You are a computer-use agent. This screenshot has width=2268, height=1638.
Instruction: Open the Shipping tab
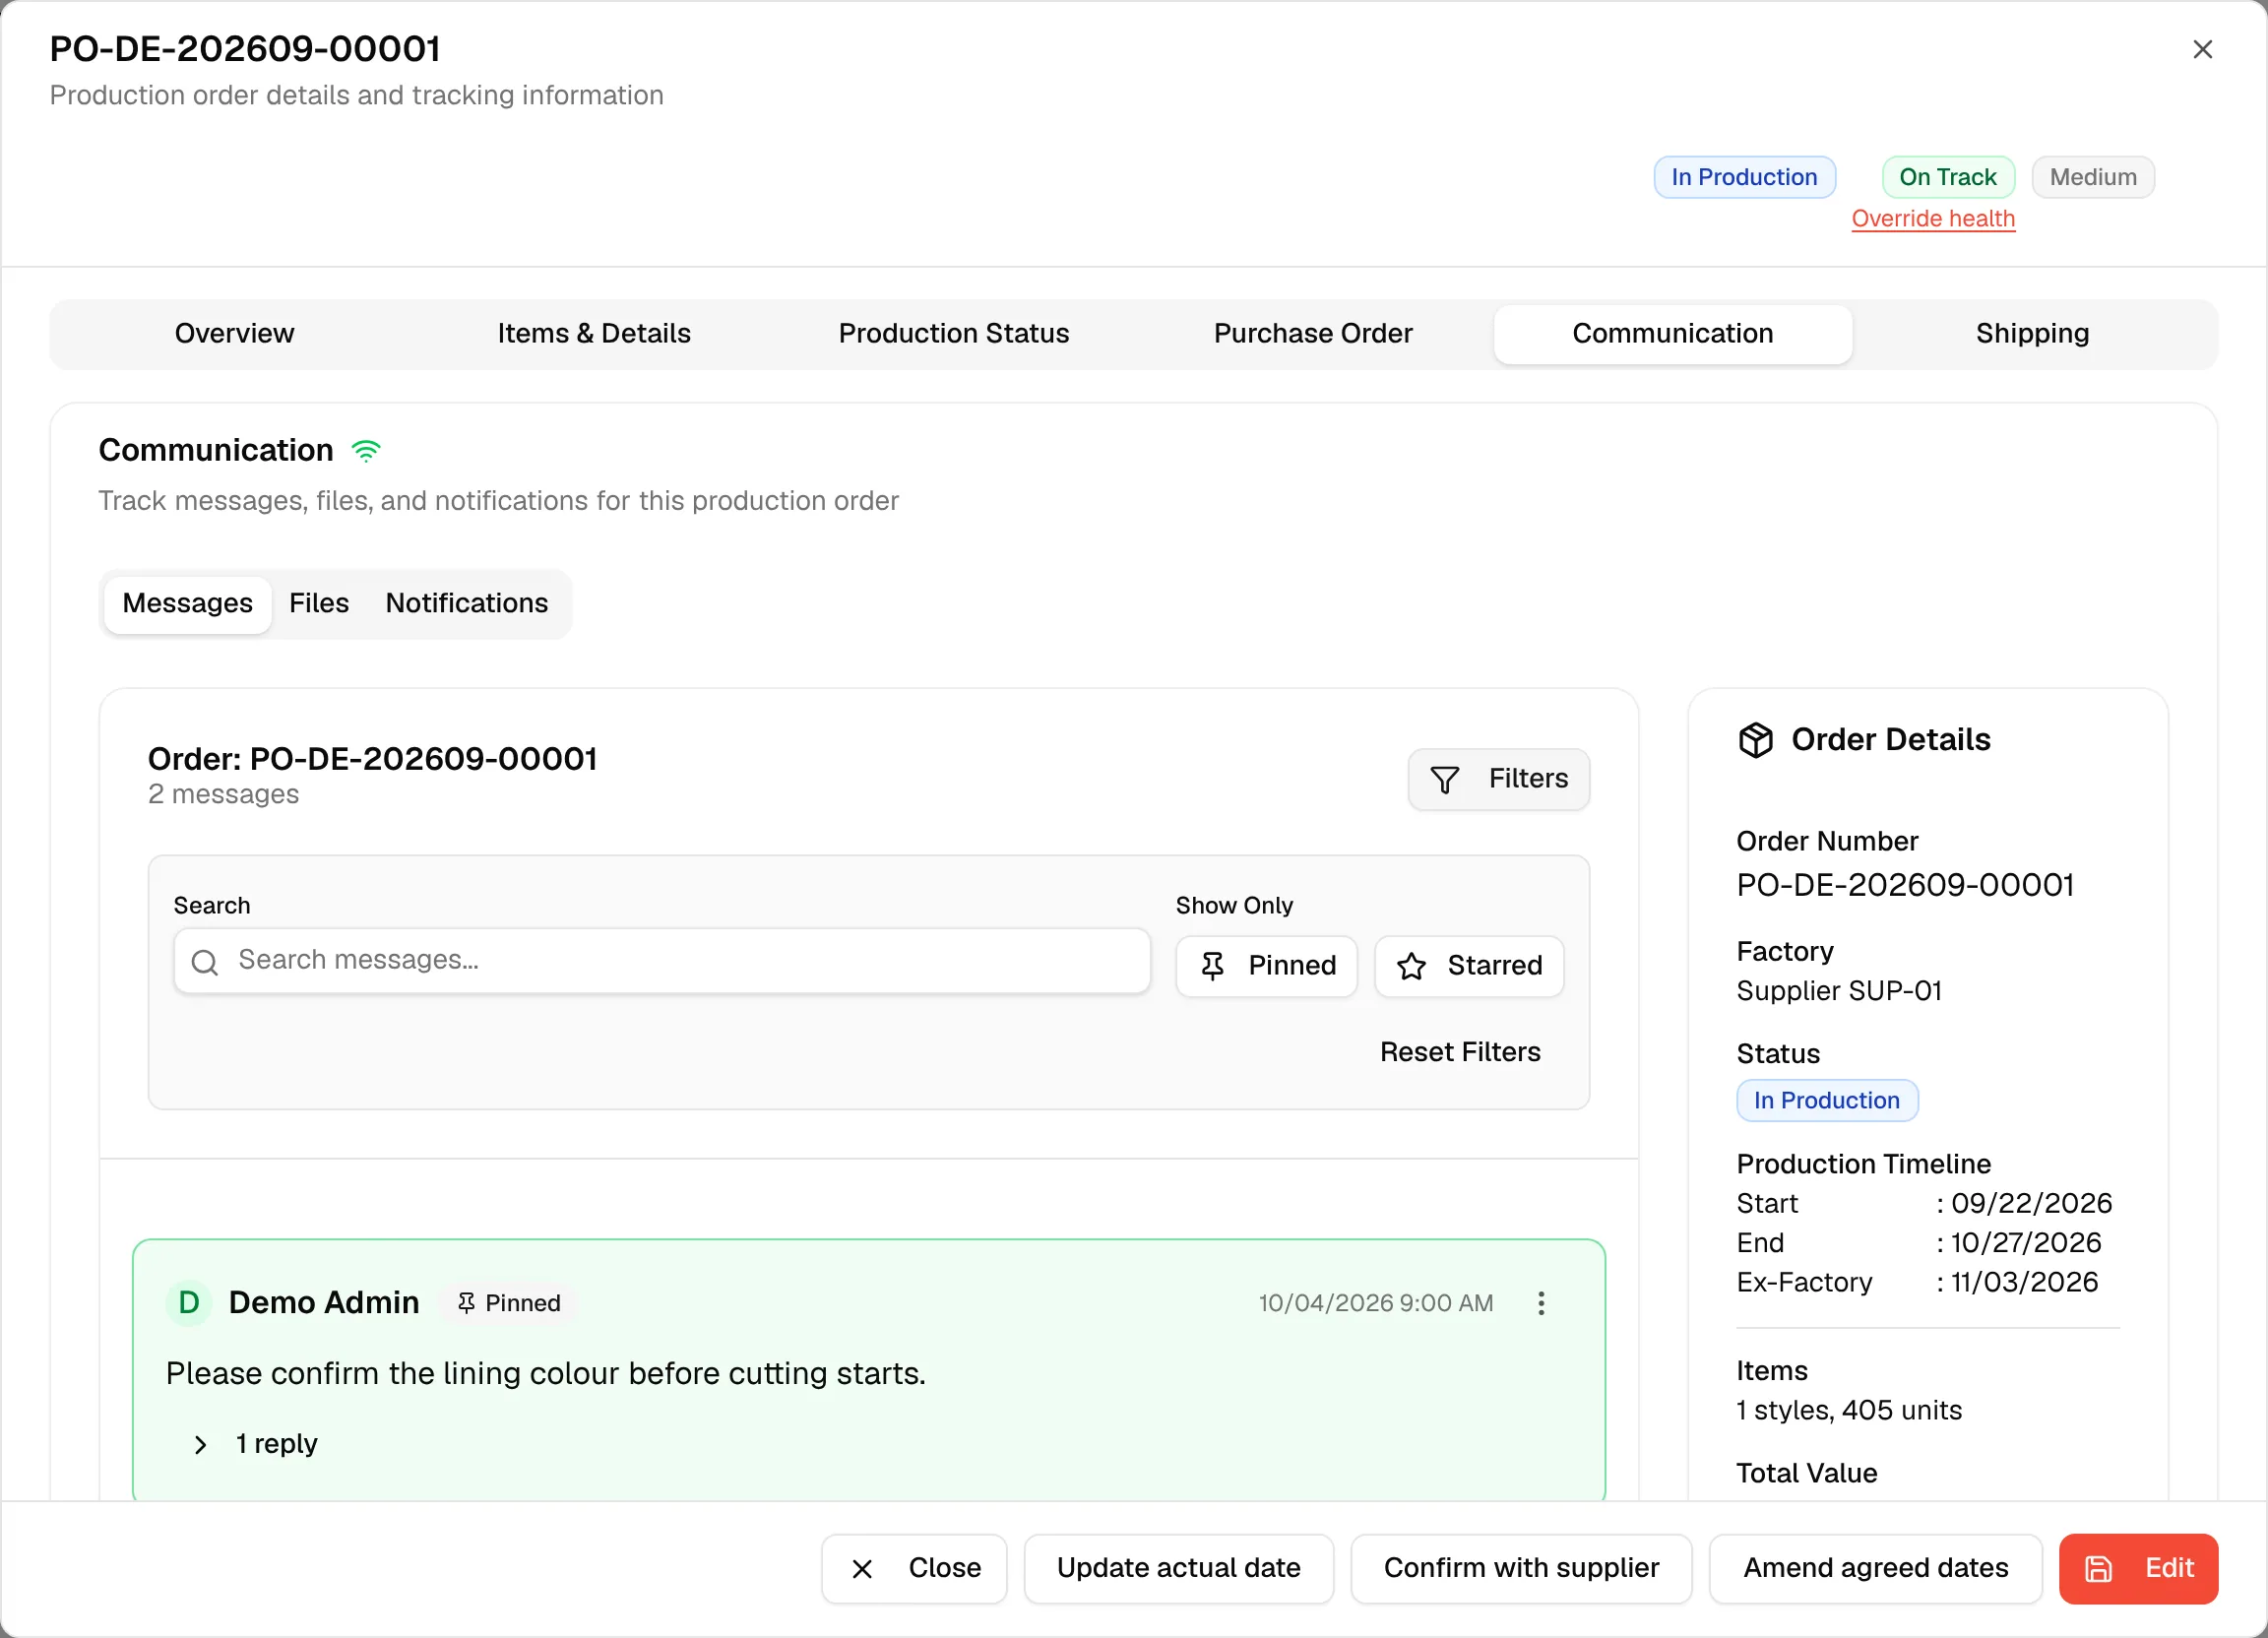(x=2032, y=334)
